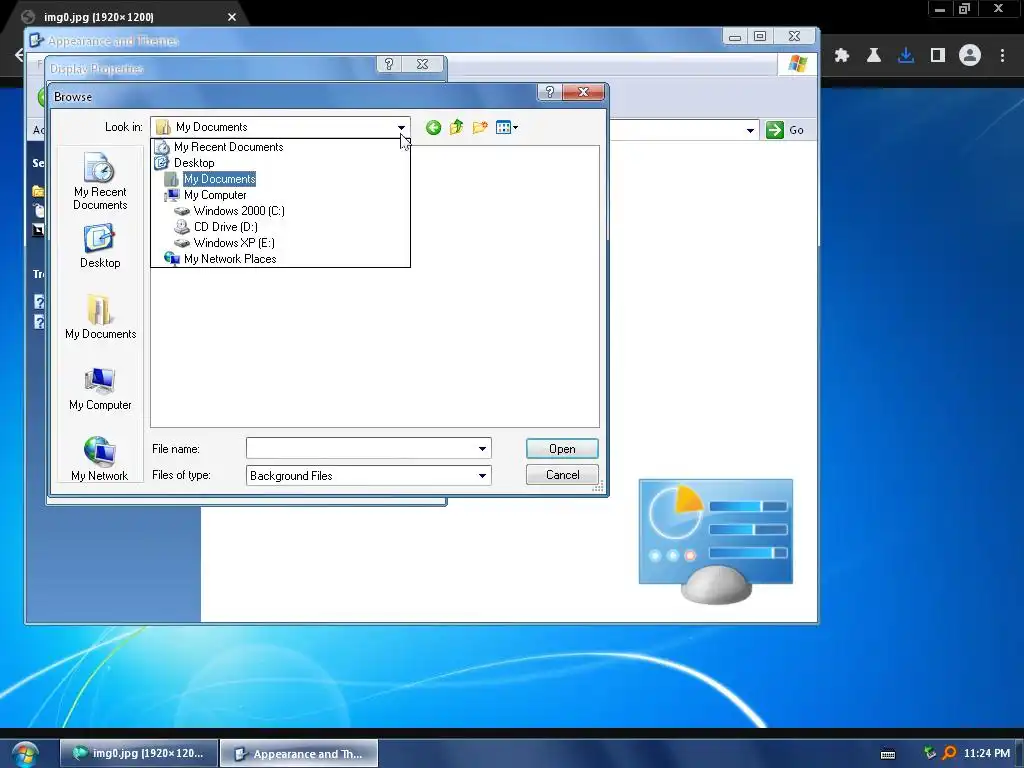Screen dimensions: 1024x768
Task: Toggle the browser side panel
Action: point(938,56)
